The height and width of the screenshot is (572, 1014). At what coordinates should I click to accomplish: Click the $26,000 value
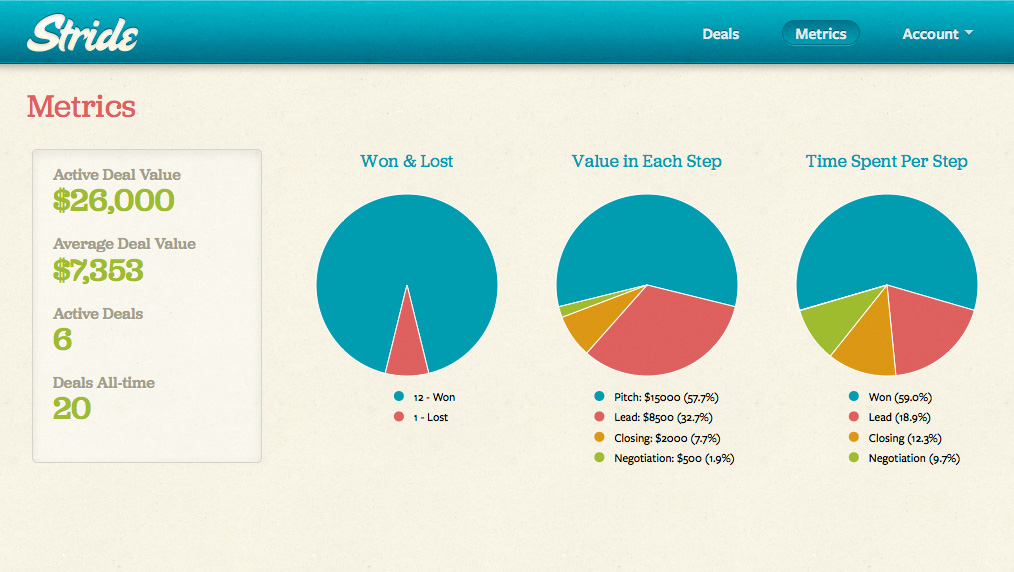[x=113, y=200]
